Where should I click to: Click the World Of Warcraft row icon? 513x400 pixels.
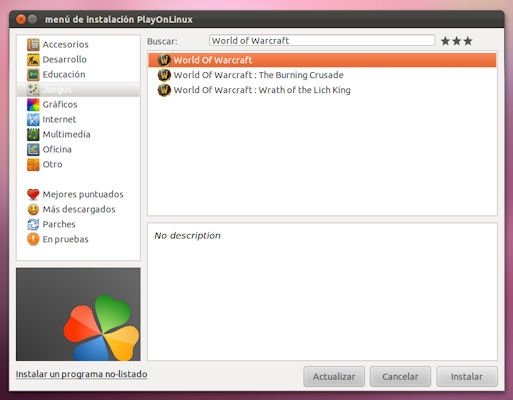click(164, 60)
